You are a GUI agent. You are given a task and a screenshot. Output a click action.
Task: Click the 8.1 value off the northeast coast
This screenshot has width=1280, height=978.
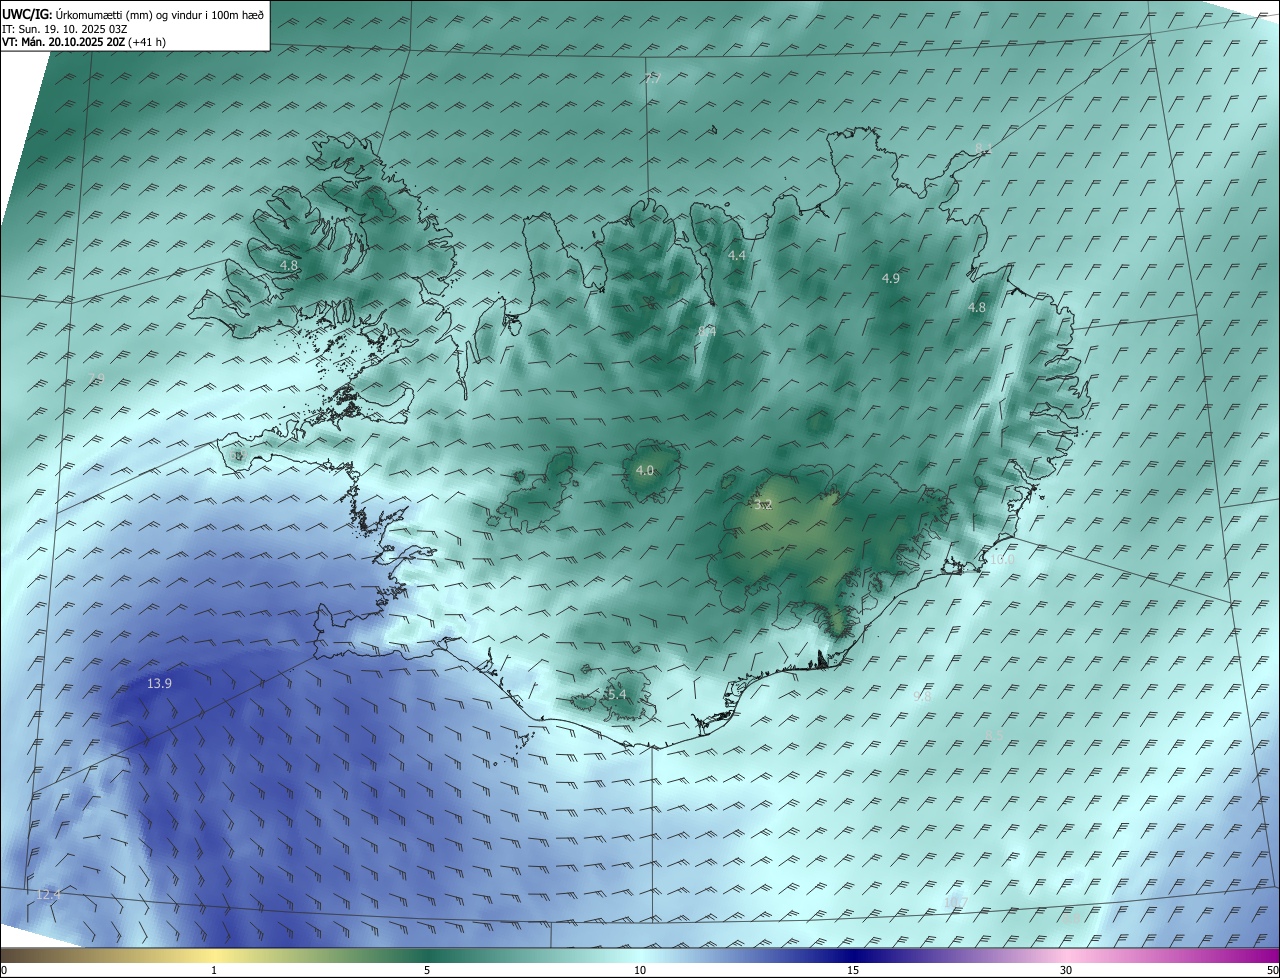(983, 149)
